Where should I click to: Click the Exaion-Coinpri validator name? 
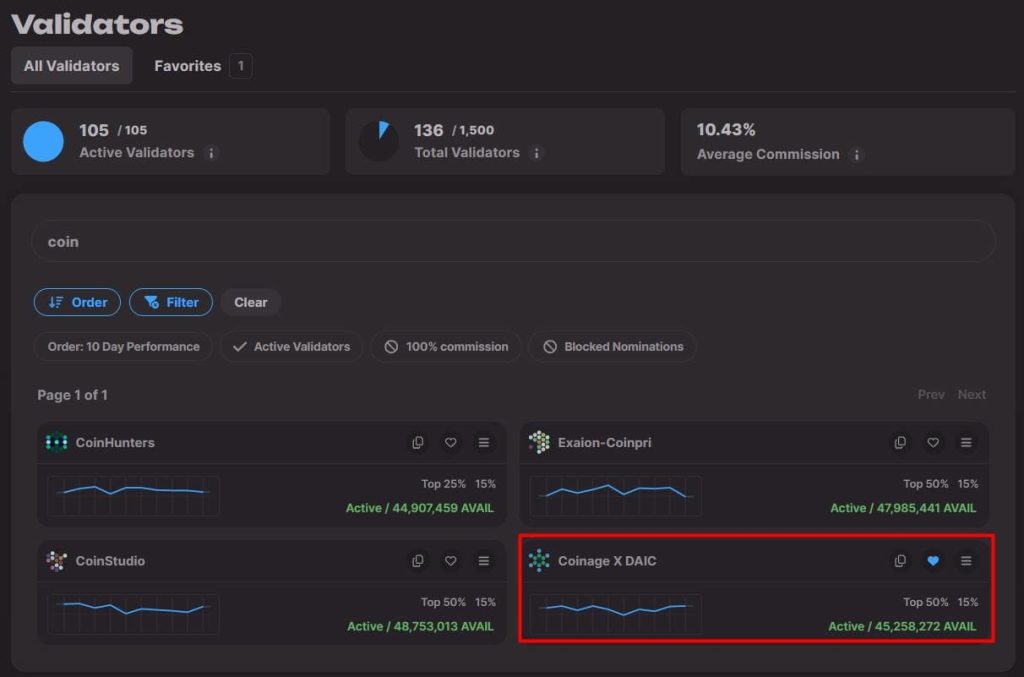click(x=604, y=443)
